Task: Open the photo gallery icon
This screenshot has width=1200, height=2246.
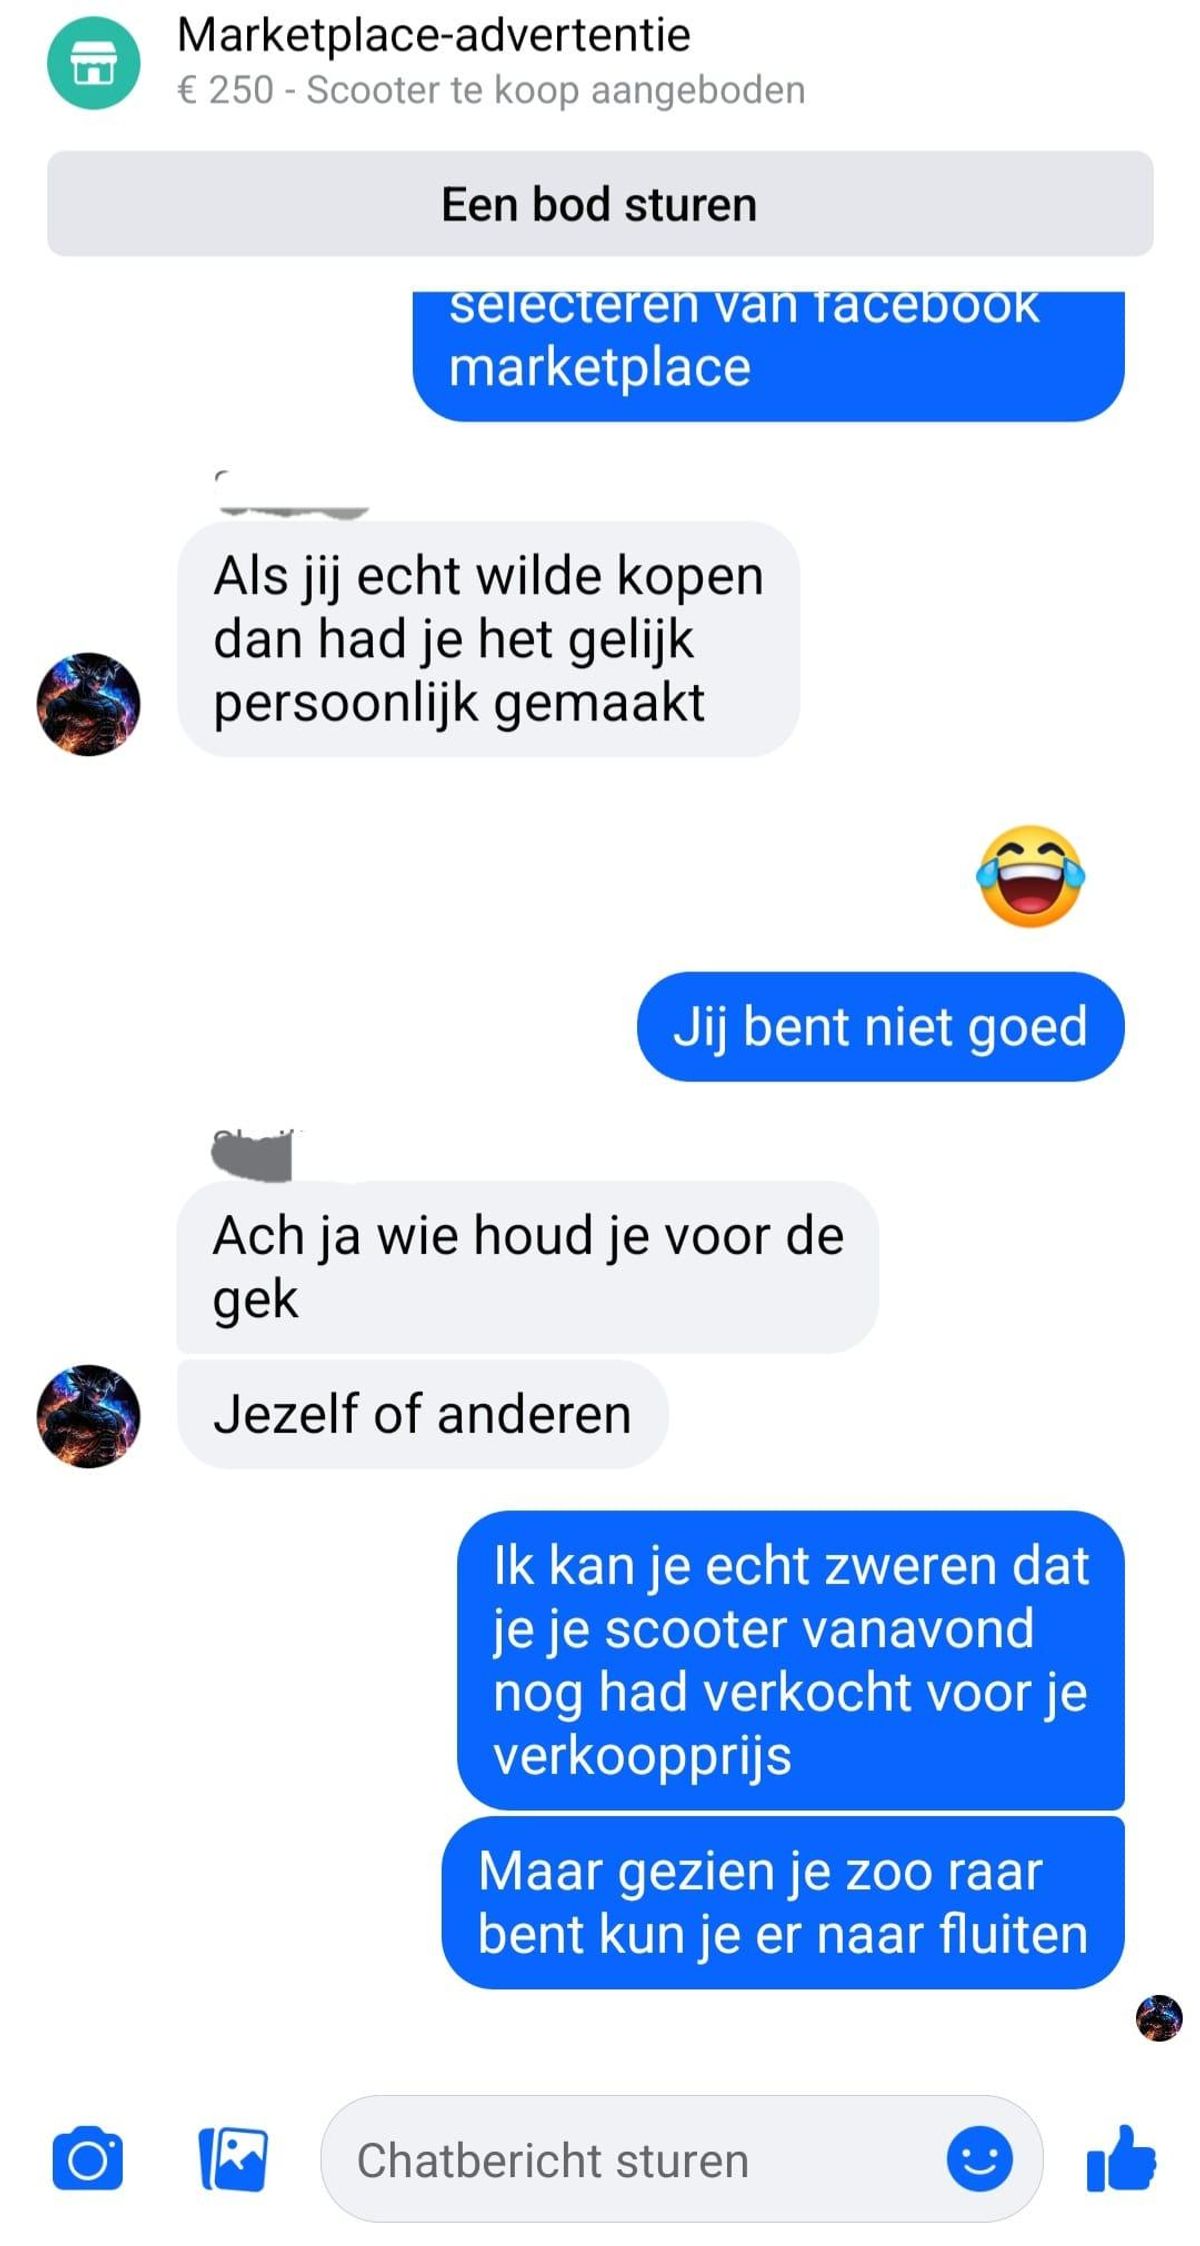Action: tap(233, 2159)
